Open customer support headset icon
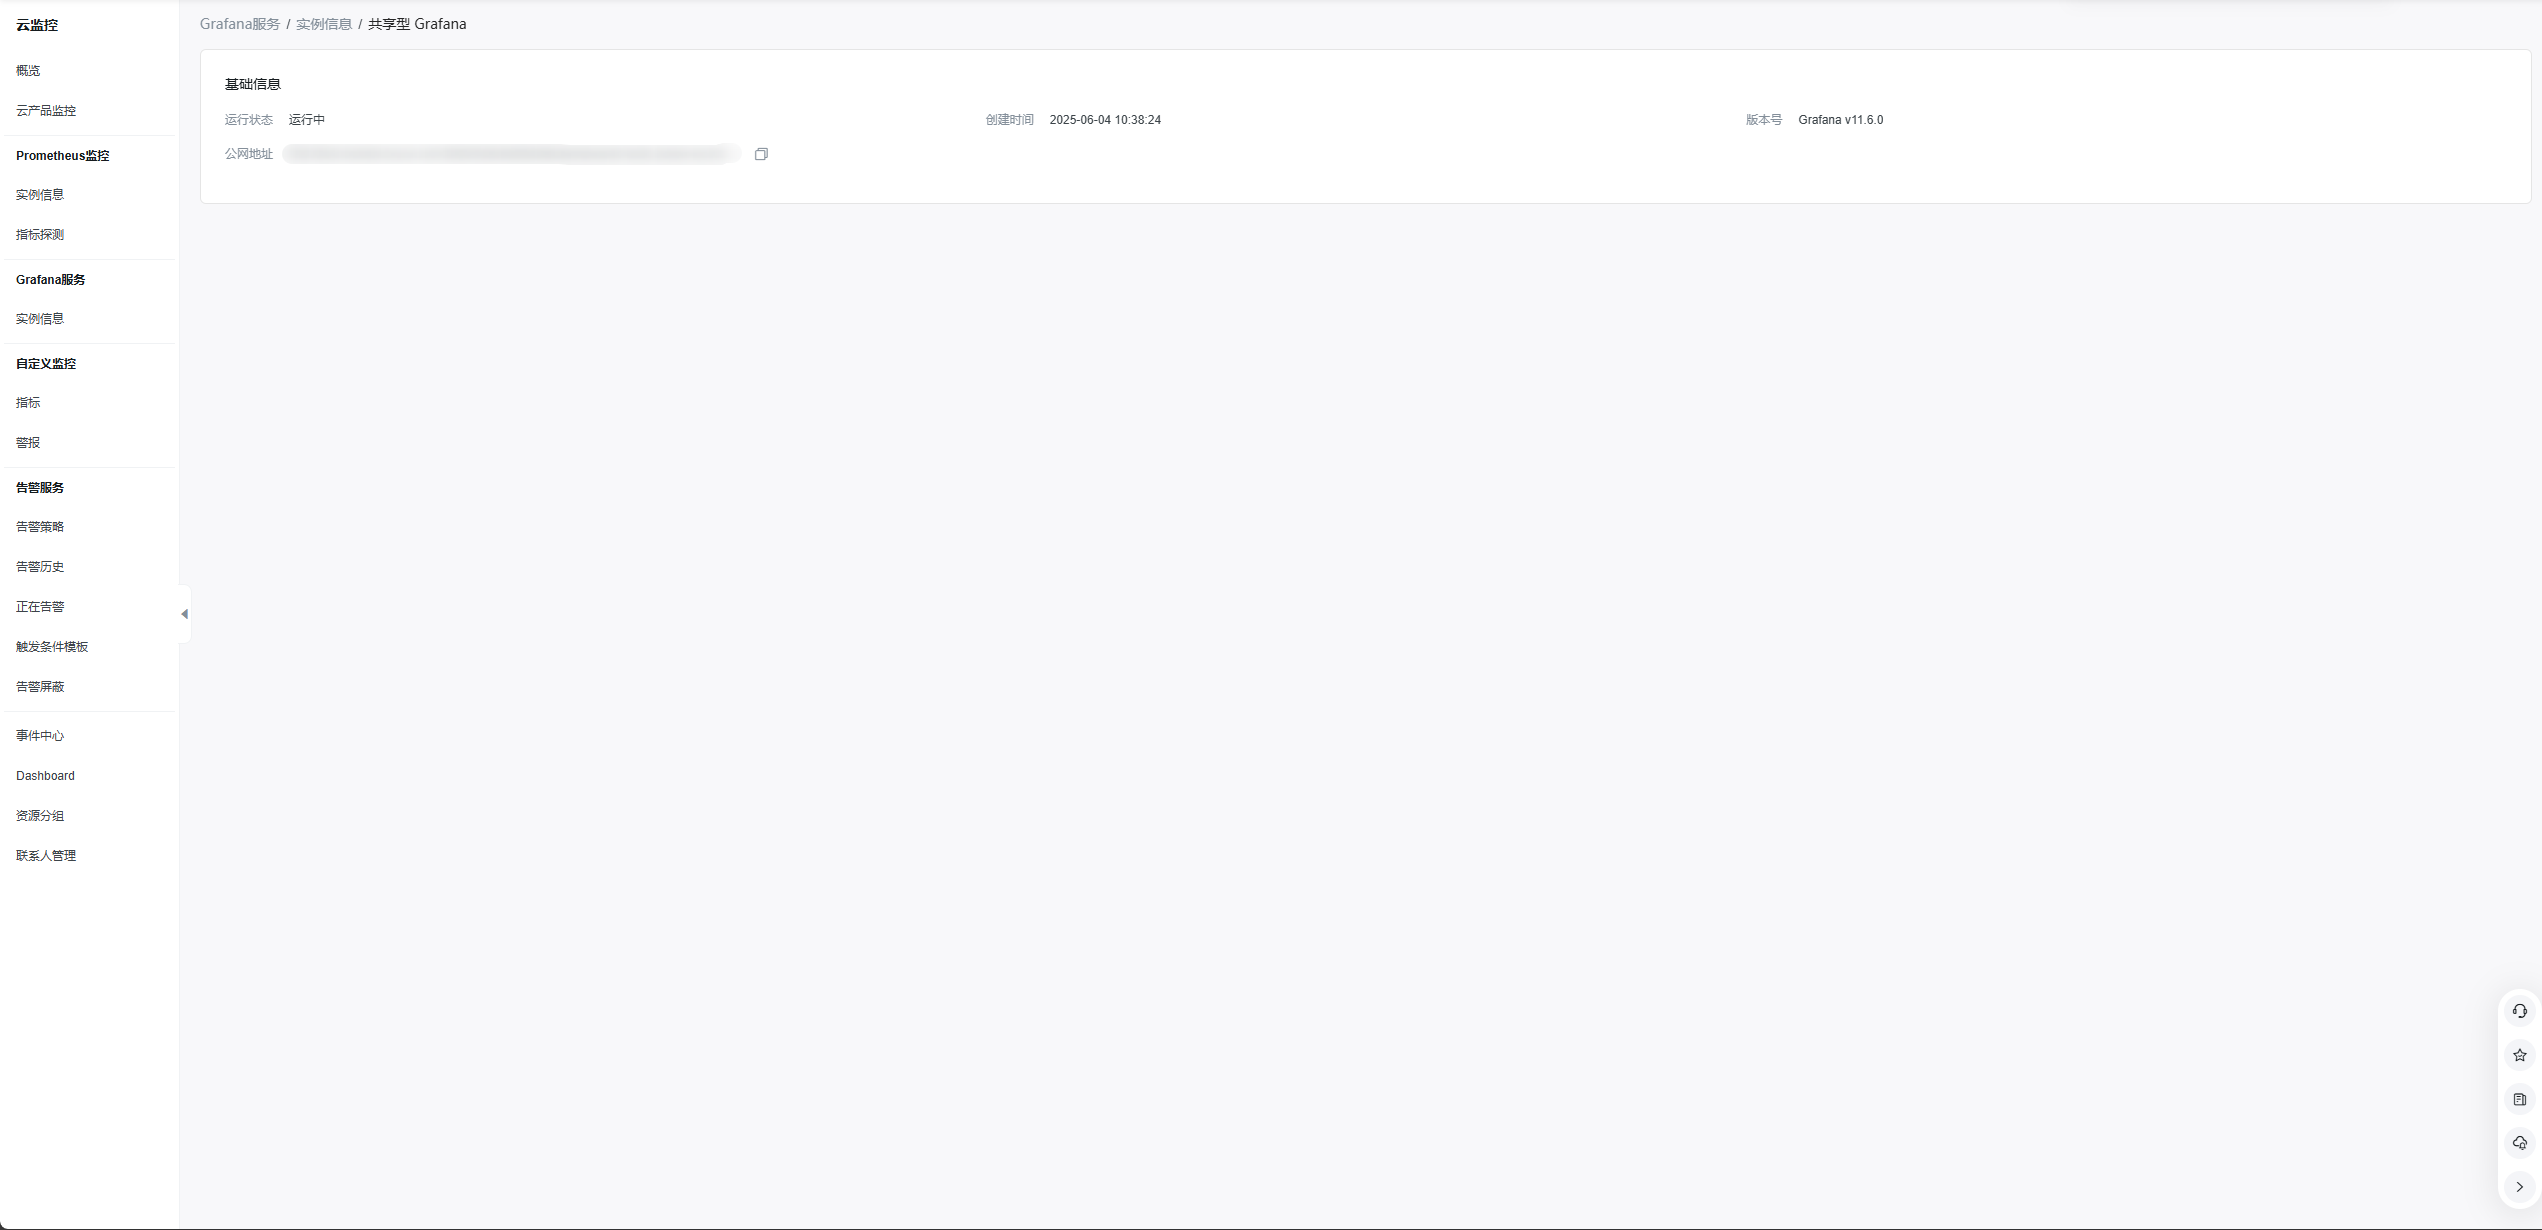The width and height of the screenshot is (2542, 1230). (x=2519, y=1011)
